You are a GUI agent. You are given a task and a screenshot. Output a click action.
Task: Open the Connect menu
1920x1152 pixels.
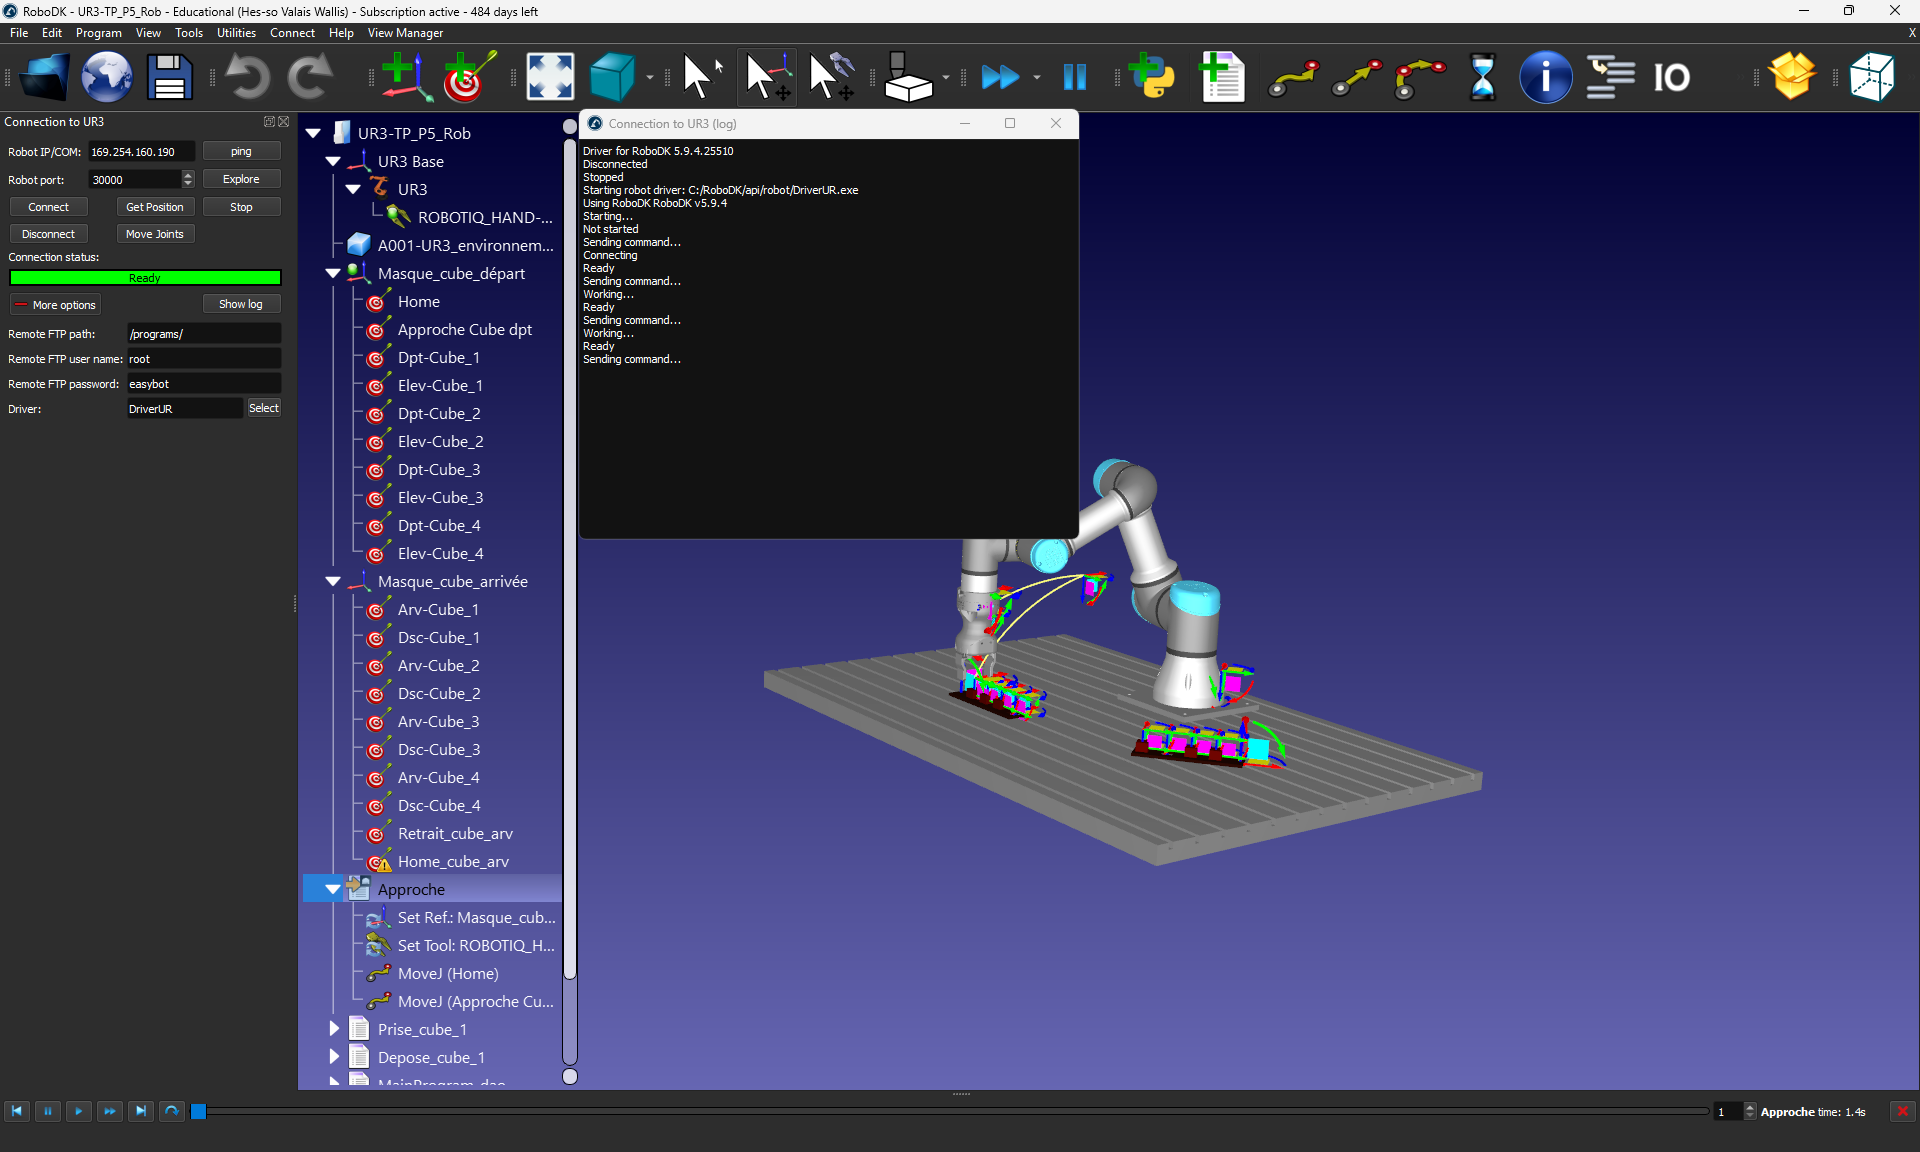pos(292,33)
